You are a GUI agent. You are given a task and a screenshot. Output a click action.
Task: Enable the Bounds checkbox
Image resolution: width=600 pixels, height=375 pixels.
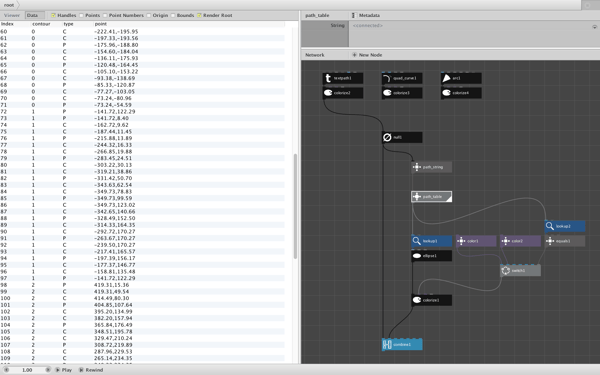(x=173, y=15)
